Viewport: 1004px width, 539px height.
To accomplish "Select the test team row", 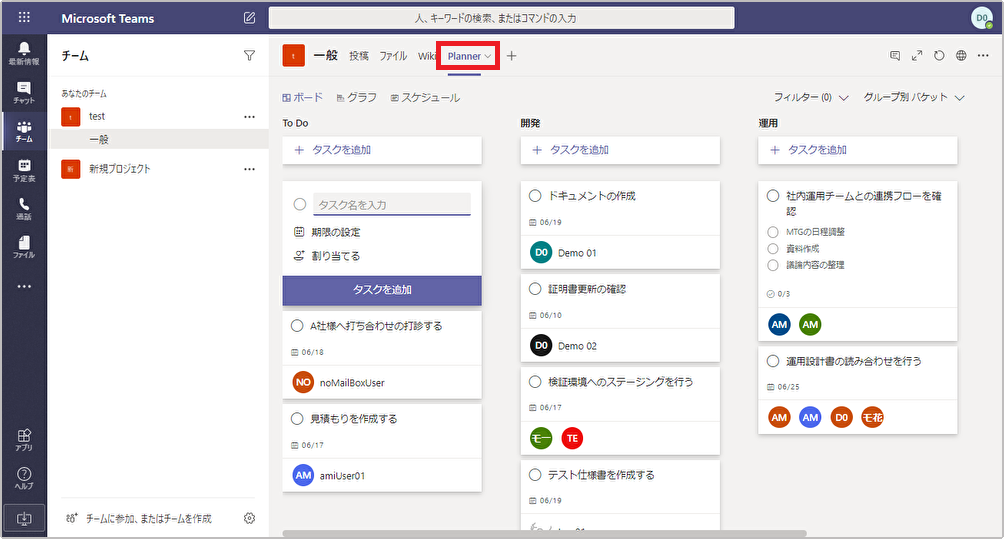I will tap(159, 117).
